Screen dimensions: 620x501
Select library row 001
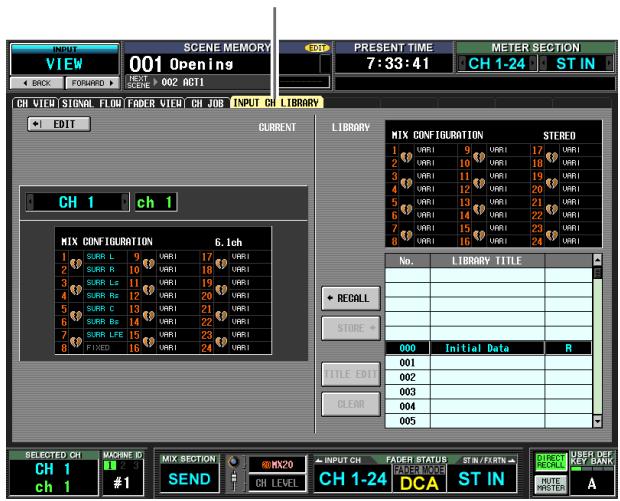(x=488, y=363)
